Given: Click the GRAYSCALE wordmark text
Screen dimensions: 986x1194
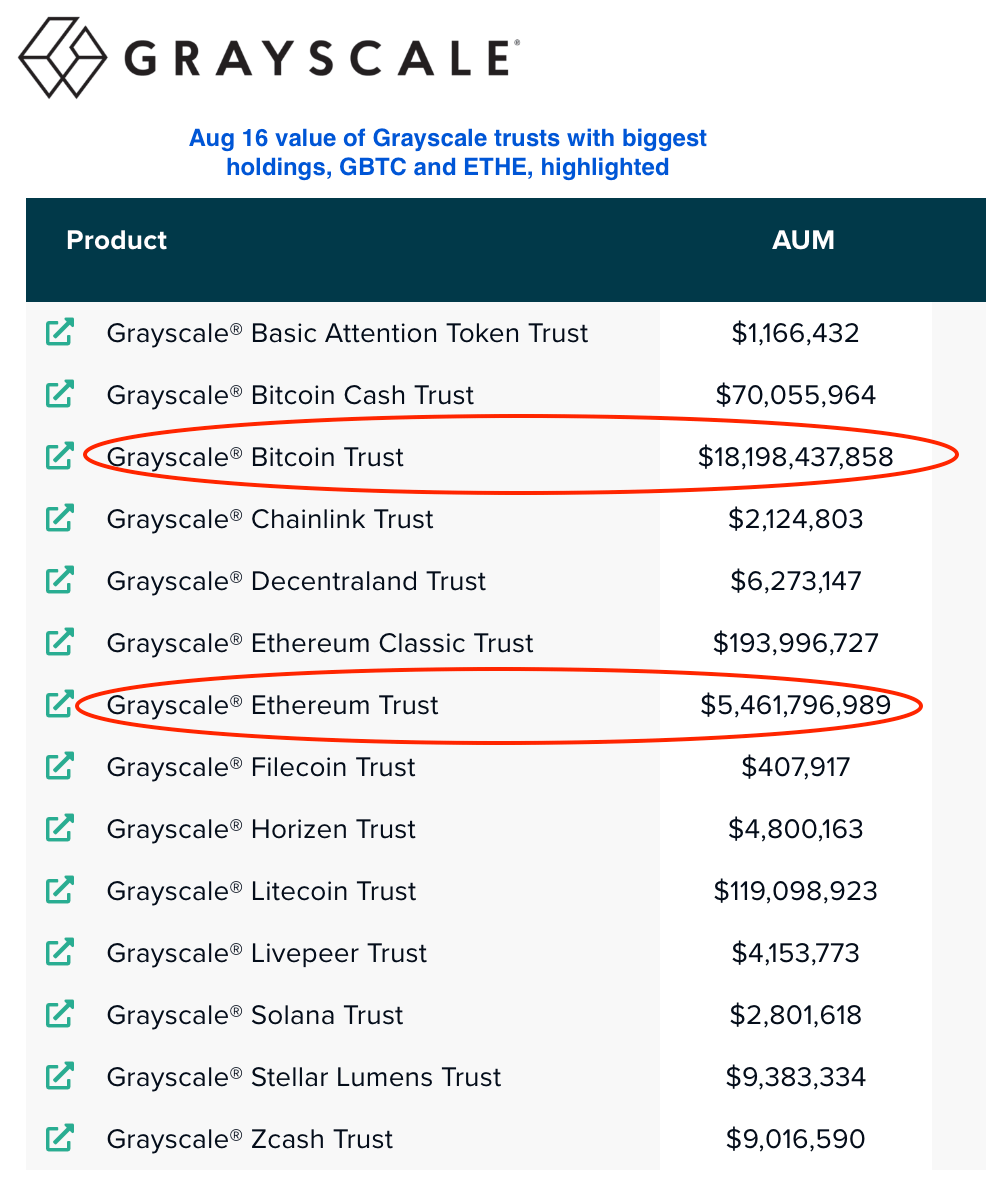Looking at the screenshot, I should (x=320, y=59).
